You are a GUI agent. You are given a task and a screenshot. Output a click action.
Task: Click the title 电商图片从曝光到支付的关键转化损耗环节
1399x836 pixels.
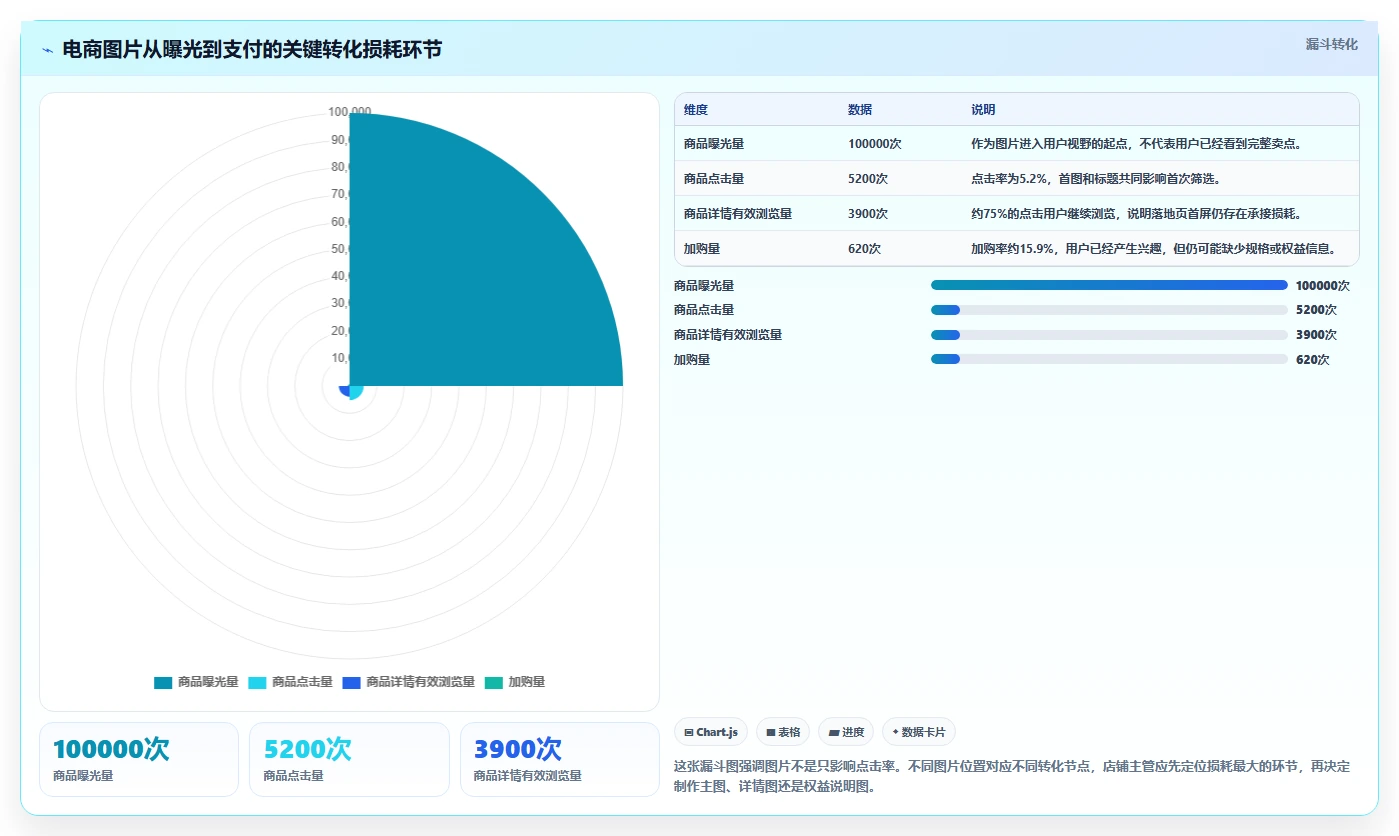click(252, 50)
